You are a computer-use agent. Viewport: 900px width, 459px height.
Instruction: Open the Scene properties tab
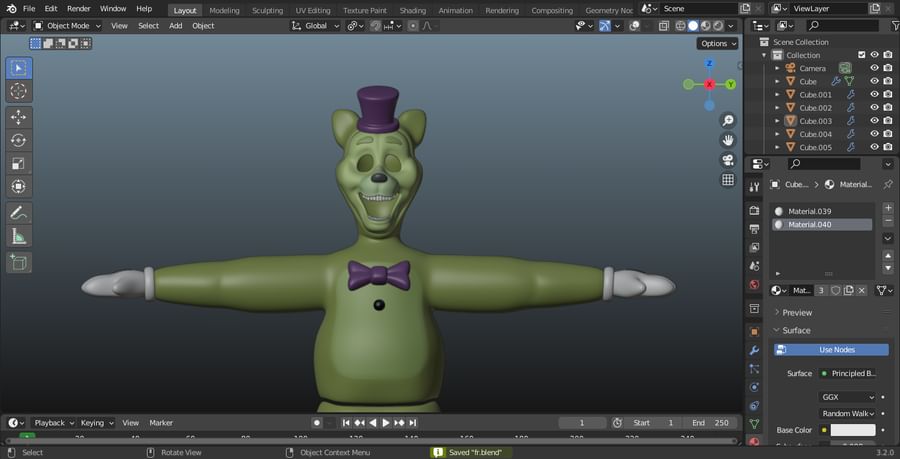(754, 266)
